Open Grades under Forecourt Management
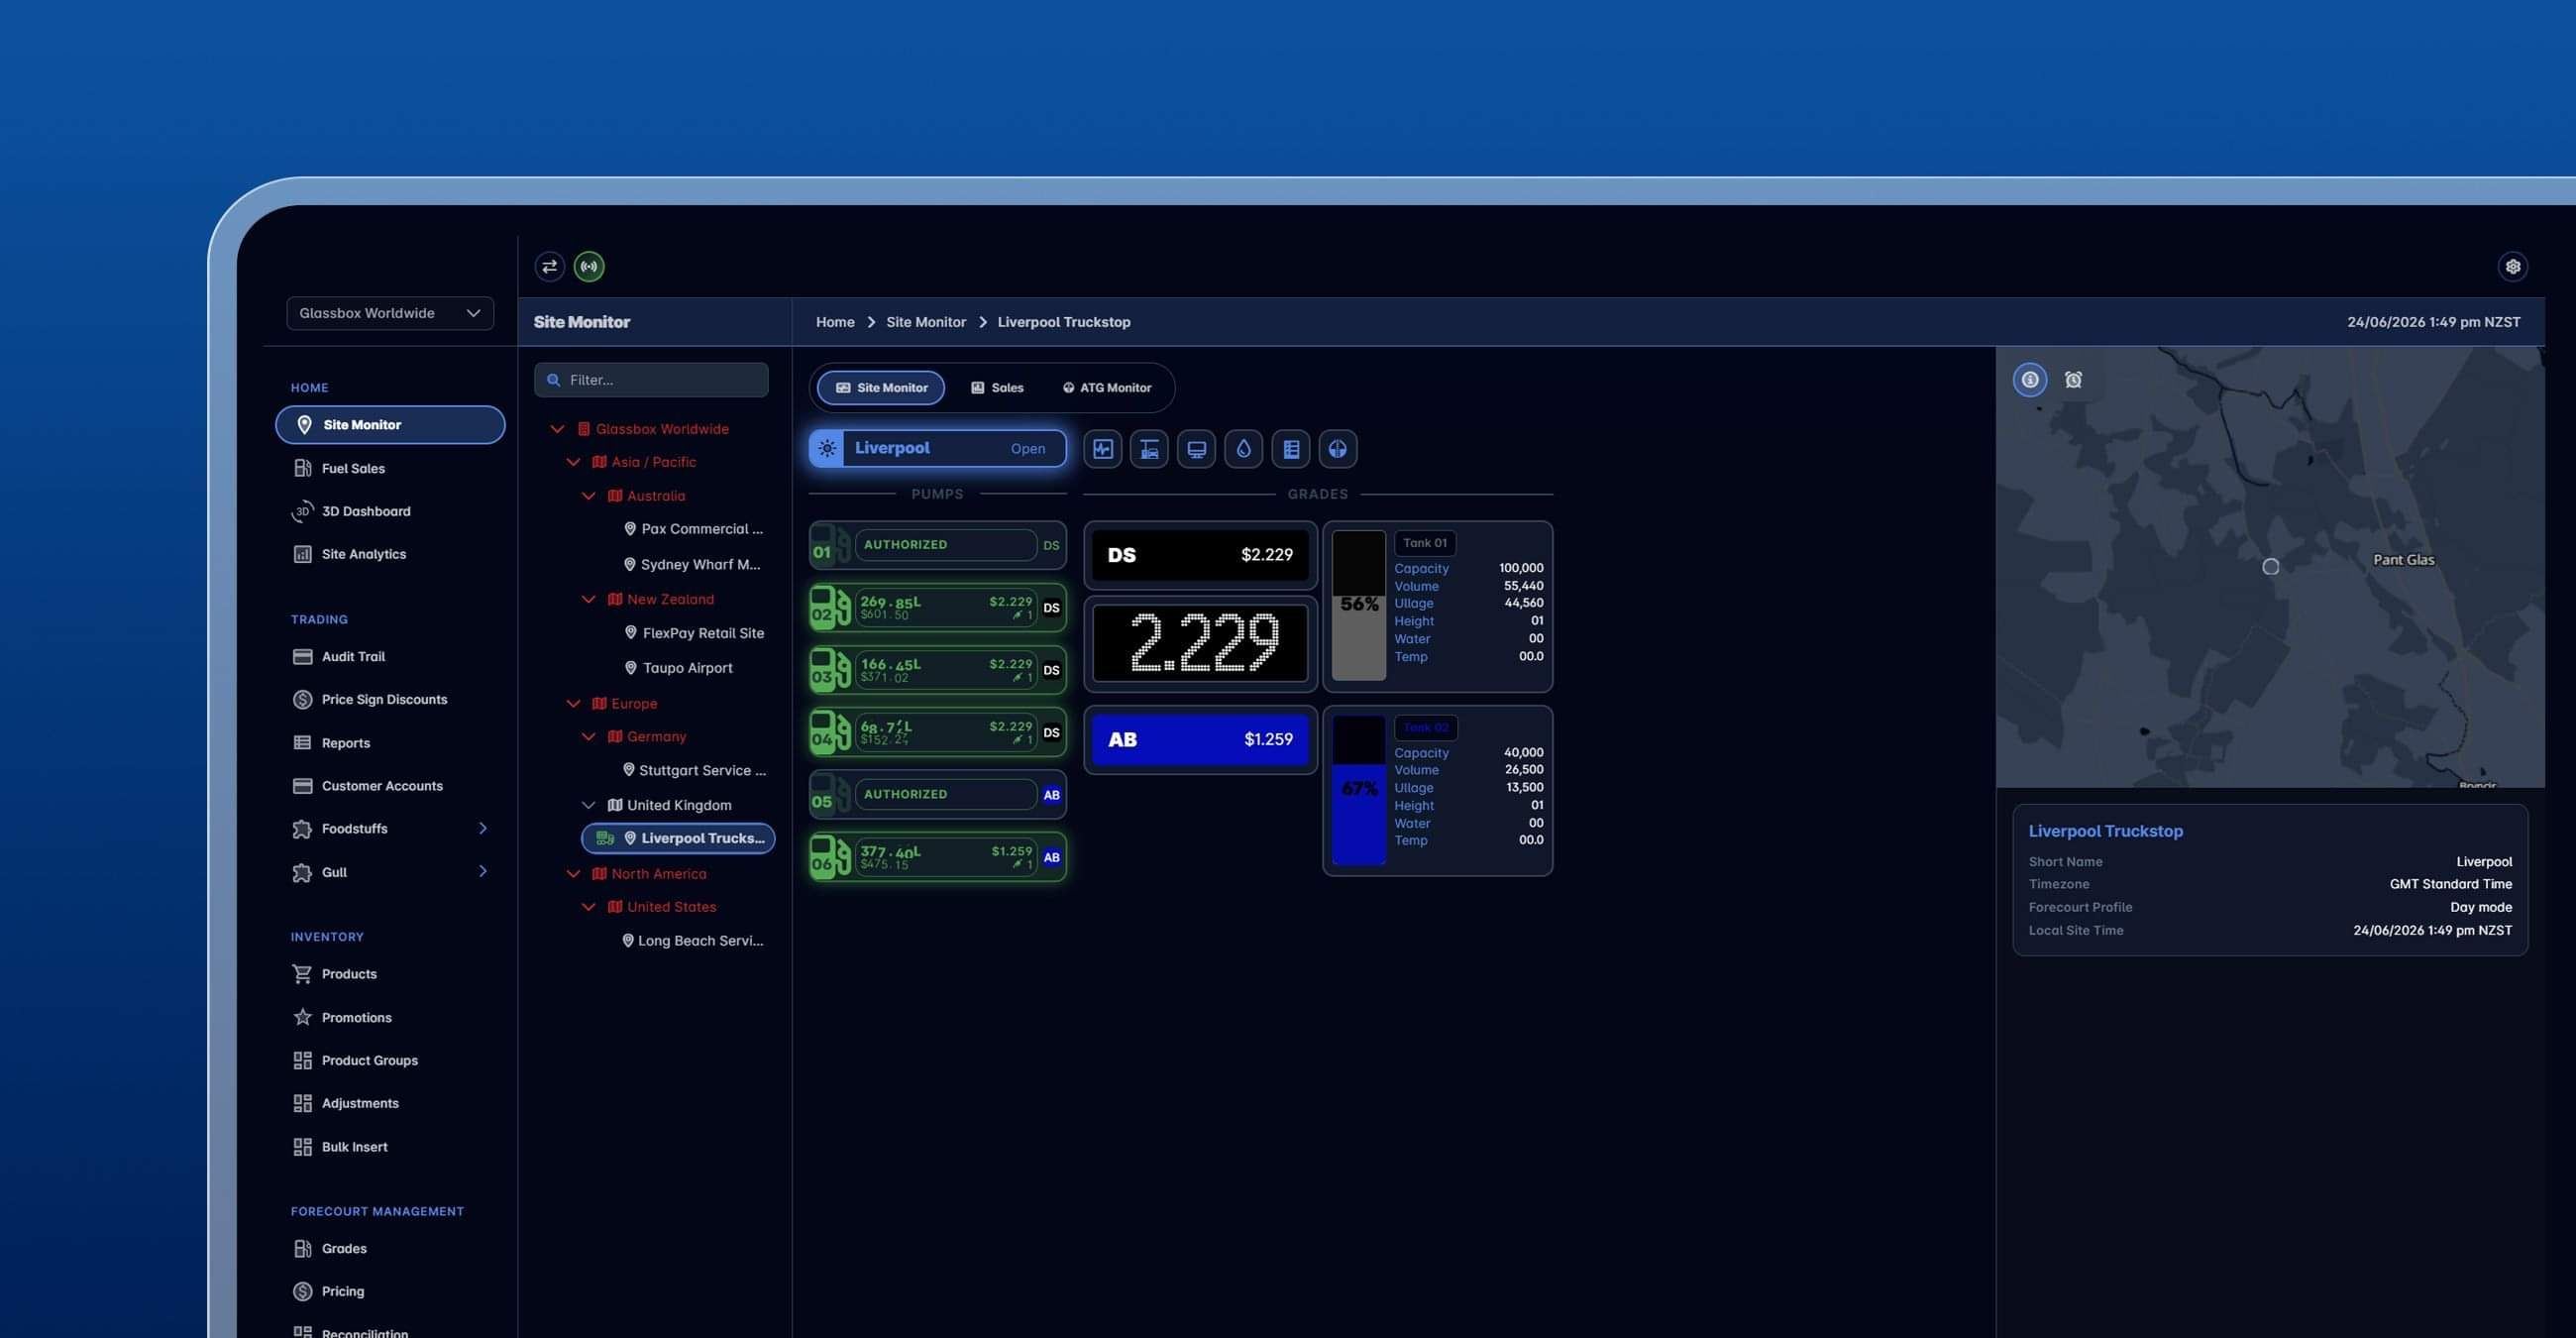Viewport: 2576px width, 1338px height. click(x=344, y=1248)
